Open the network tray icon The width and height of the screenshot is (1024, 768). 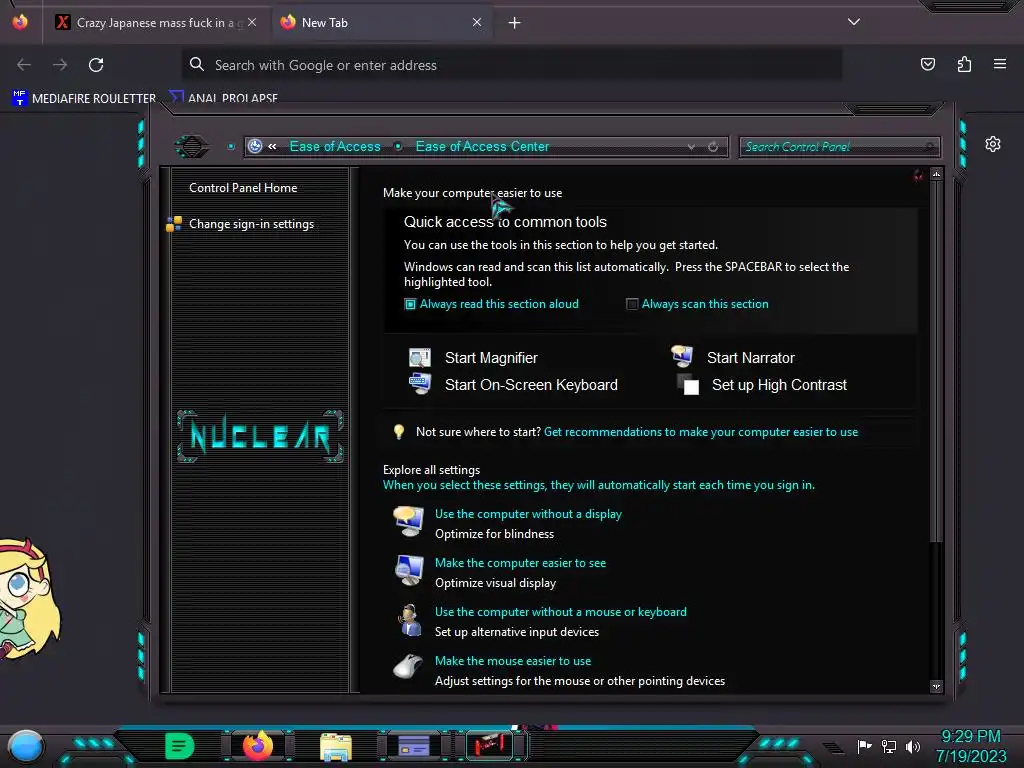tap(889, 746)
